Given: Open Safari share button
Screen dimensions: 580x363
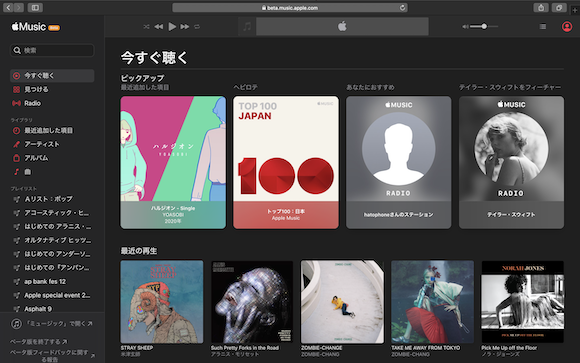Looking at the screenshot, I should (541, 8).
